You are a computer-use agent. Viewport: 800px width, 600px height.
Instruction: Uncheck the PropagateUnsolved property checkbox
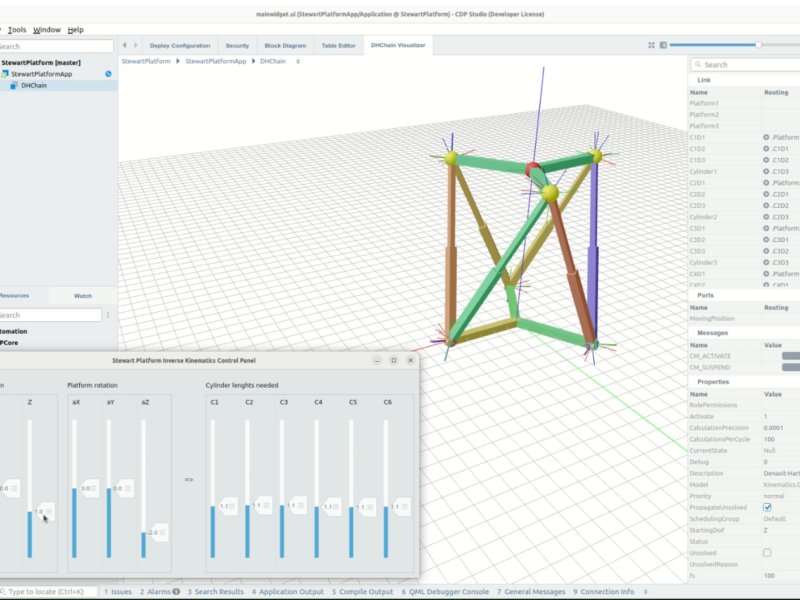pyautogui.click(x=765, y=509)
